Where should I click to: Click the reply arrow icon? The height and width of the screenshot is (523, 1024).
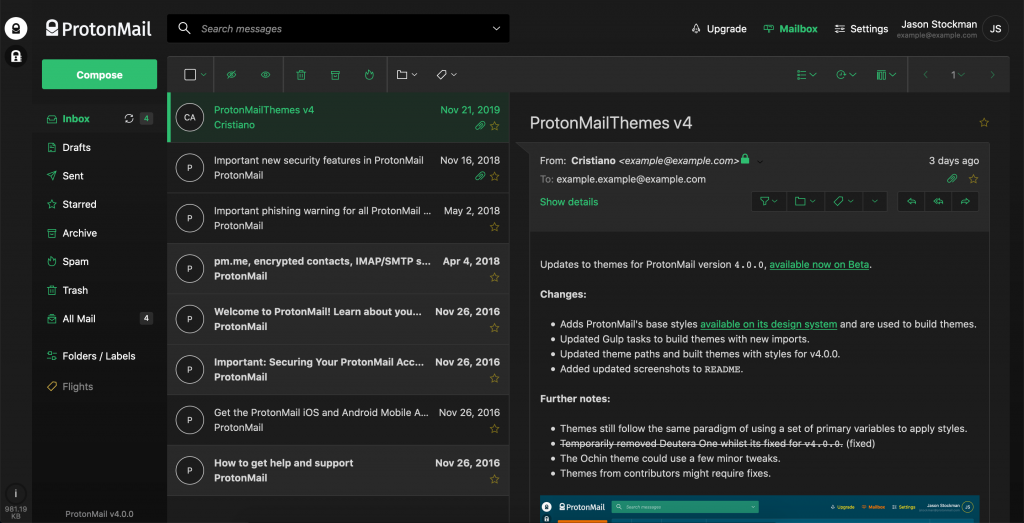(912, 202)
